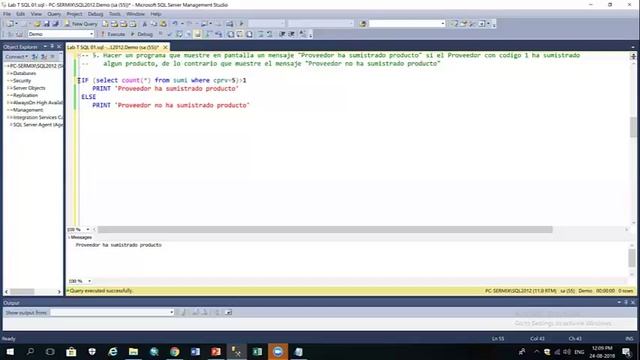Open Excel from the taskbar
The width and height of the screenshot is (640, 360).
[257, 351]
